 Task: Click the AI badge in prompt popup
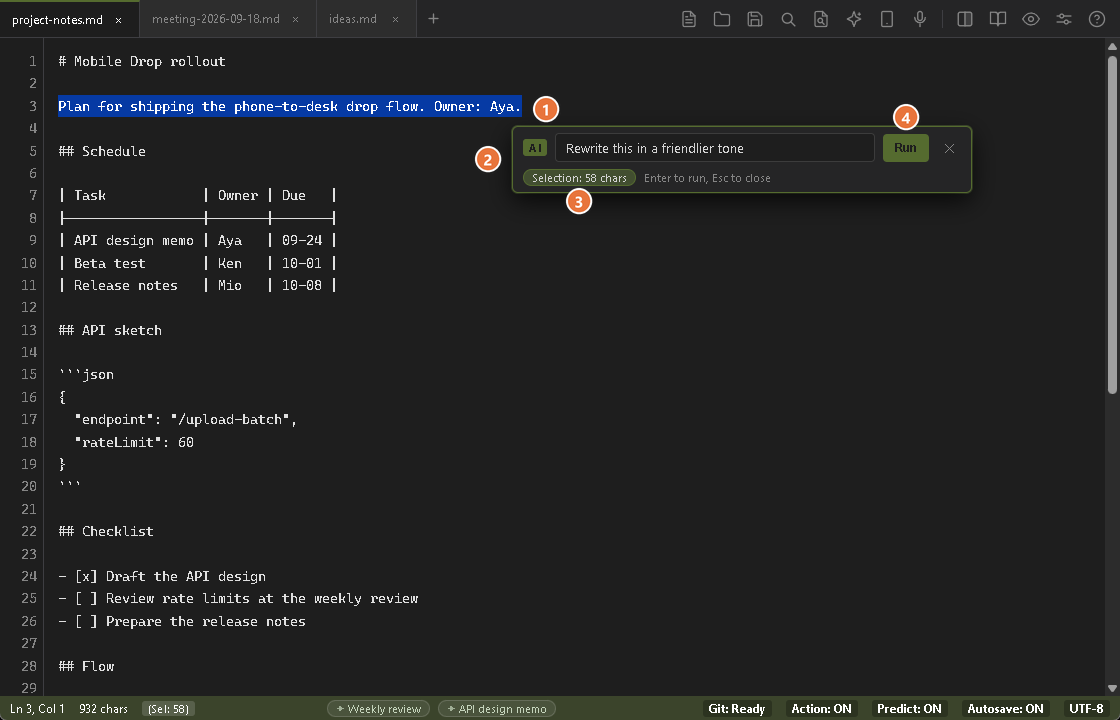534,148
